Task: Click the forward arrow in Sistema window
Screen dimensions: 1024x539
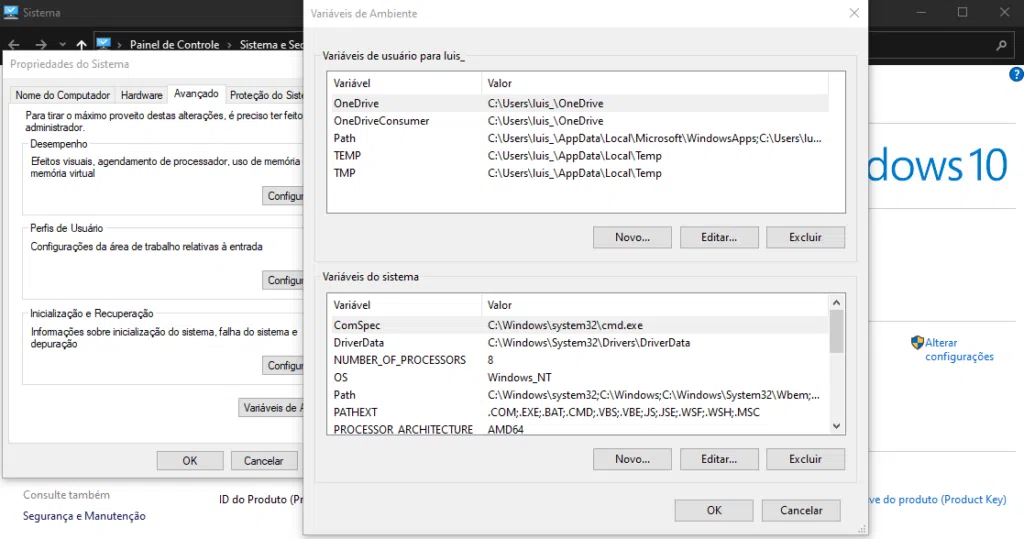Action: (x=40, y=45)
